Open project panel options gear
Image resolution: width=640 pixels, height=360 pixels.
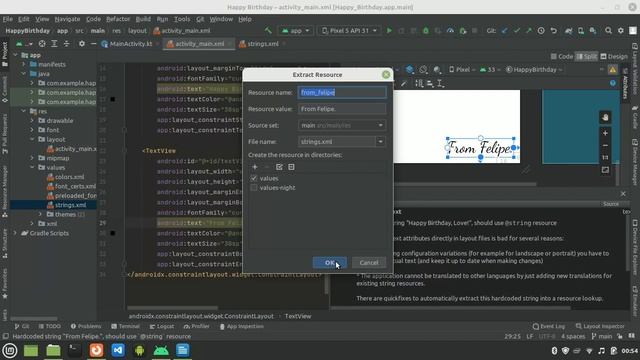(82, 44)
